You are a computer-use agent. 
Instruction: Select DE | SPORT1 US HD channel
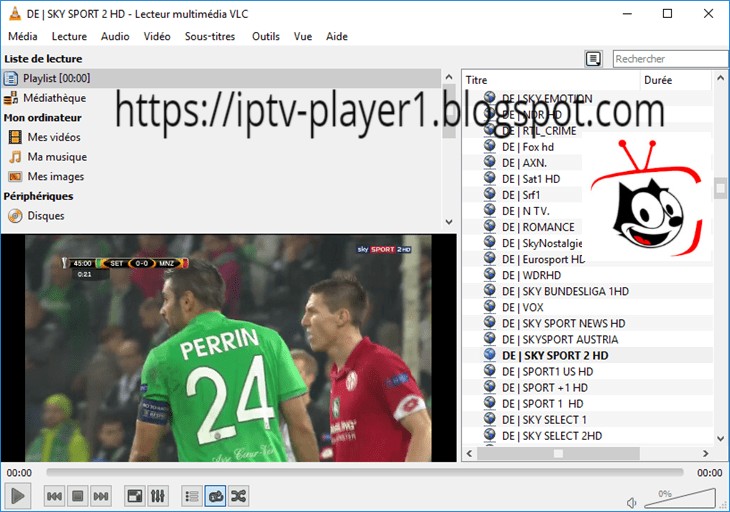548,372
